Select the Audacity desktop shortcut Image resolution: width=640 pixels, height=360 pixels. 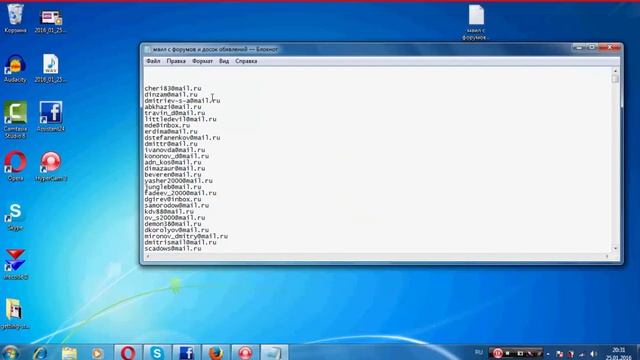[x=15, y=68]
